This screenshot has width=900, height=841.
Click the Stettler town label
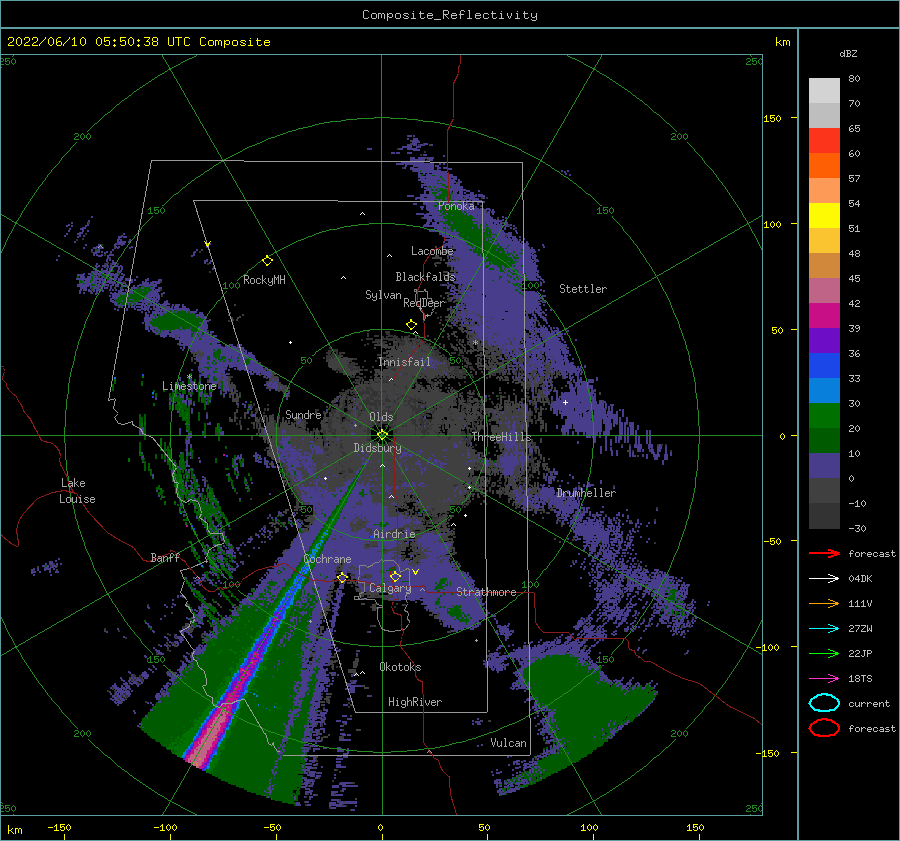point(583,289)
